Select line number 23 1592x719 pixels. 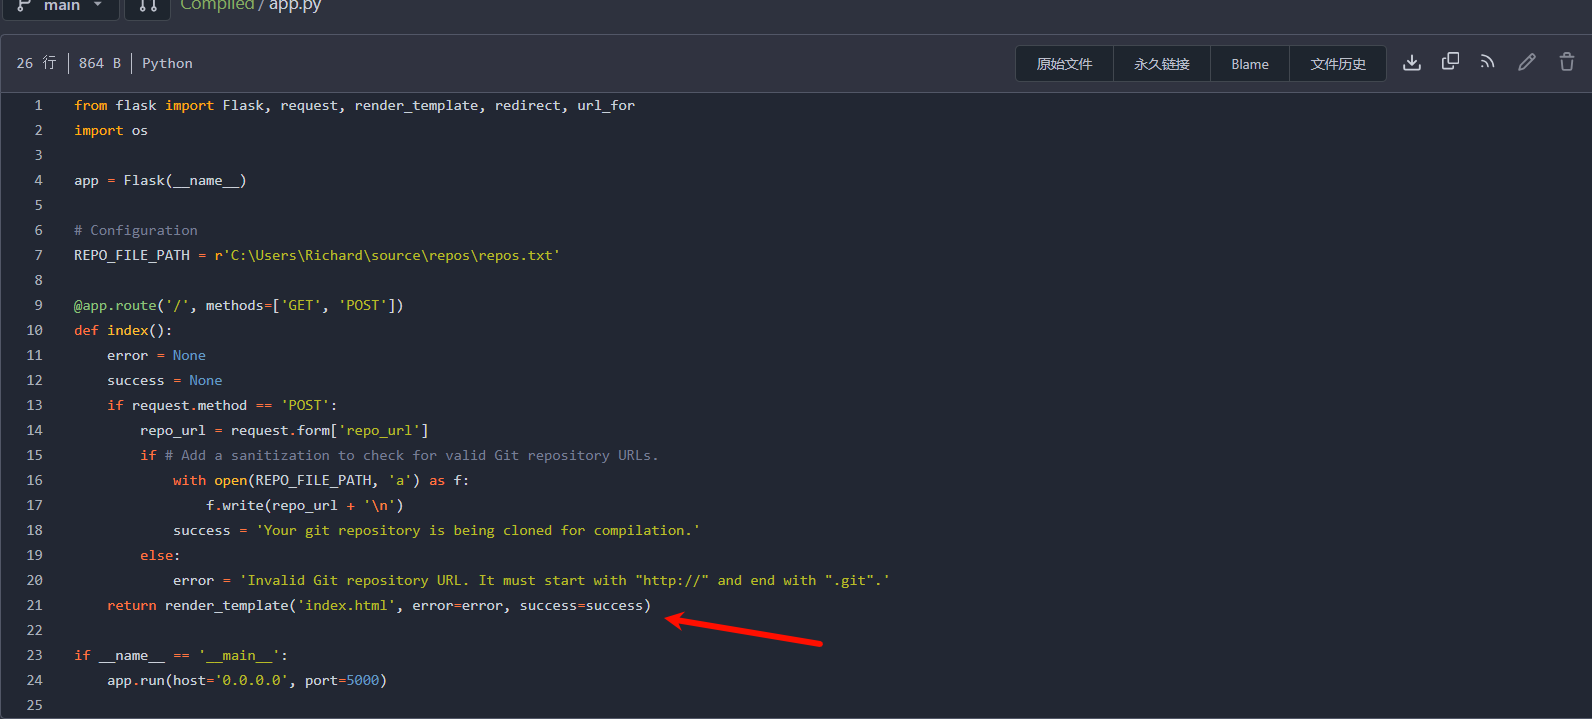click(x=35, y=655)
